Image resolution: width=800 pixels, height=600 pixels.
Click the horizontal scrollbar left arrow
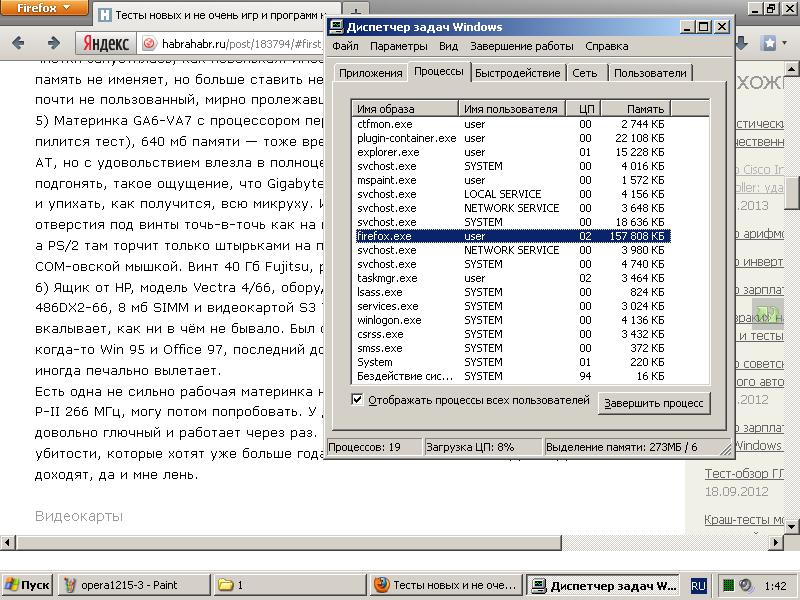[x=7, y=543]
